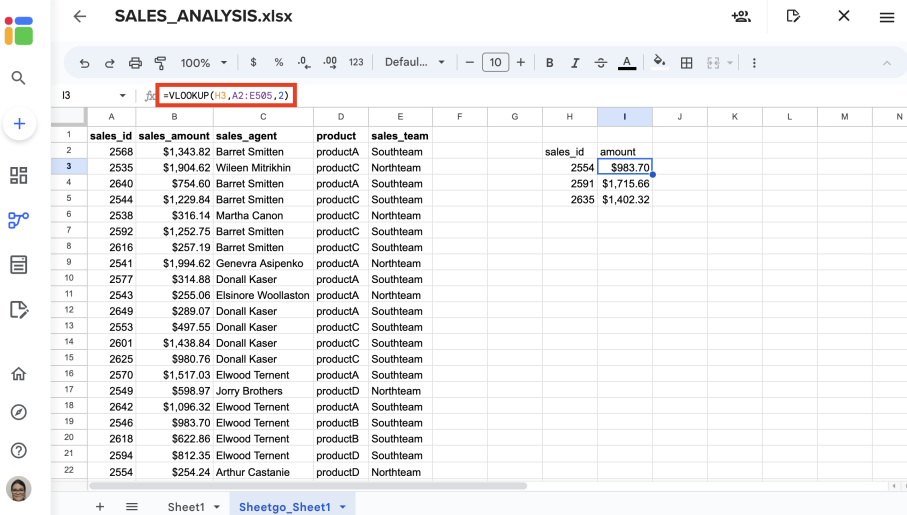Image resolution: width=907 pixels, height=515 pixels.
Task: Open the Sheetgo_Sheet1 tab dropdown arrow
Action: point(343,507)
